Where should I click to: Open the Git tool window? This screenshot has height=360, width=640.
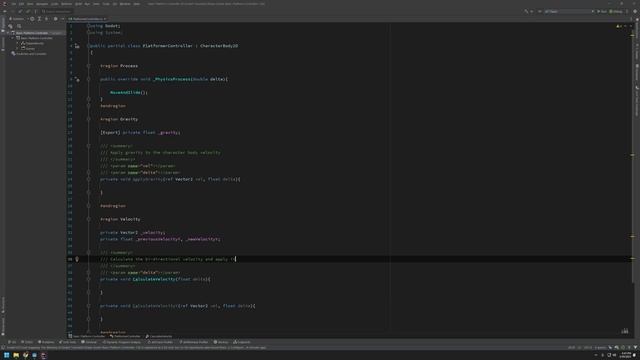pos(12,342)
